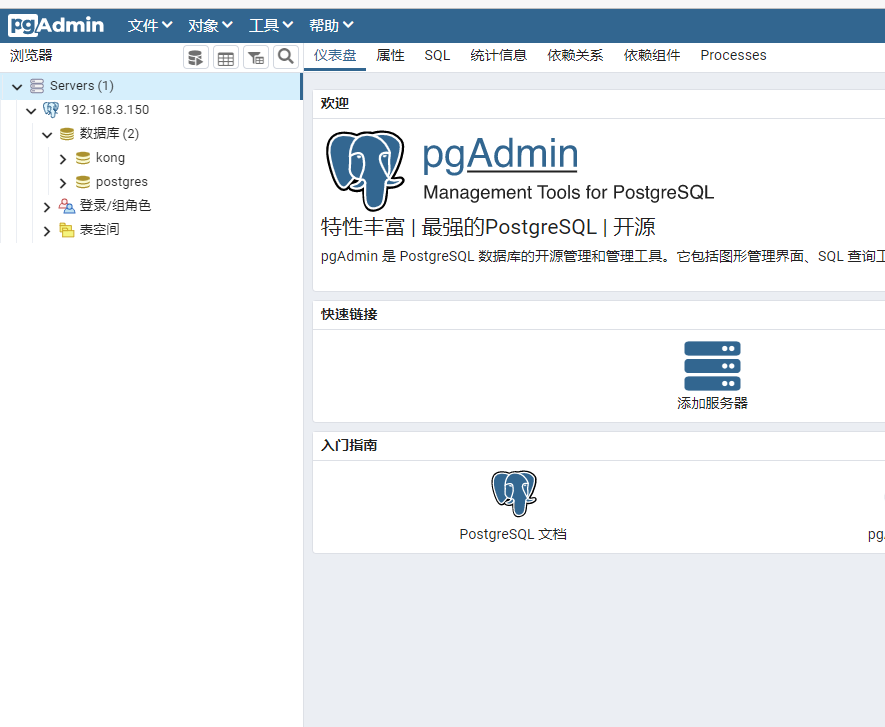Expand the 表空间 node

pos(47,230)
